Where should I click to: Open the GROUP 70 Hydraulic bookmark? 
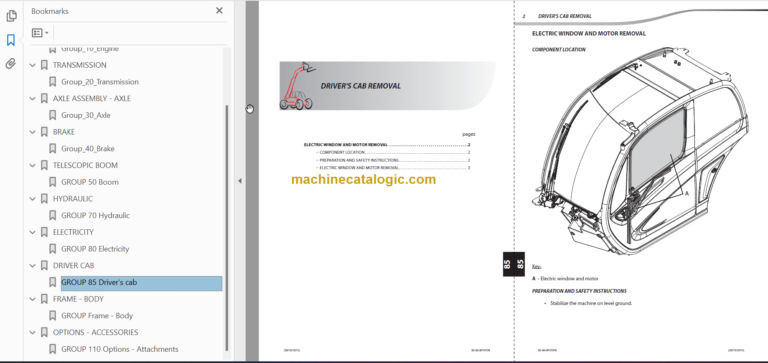[x=96, y=215]
